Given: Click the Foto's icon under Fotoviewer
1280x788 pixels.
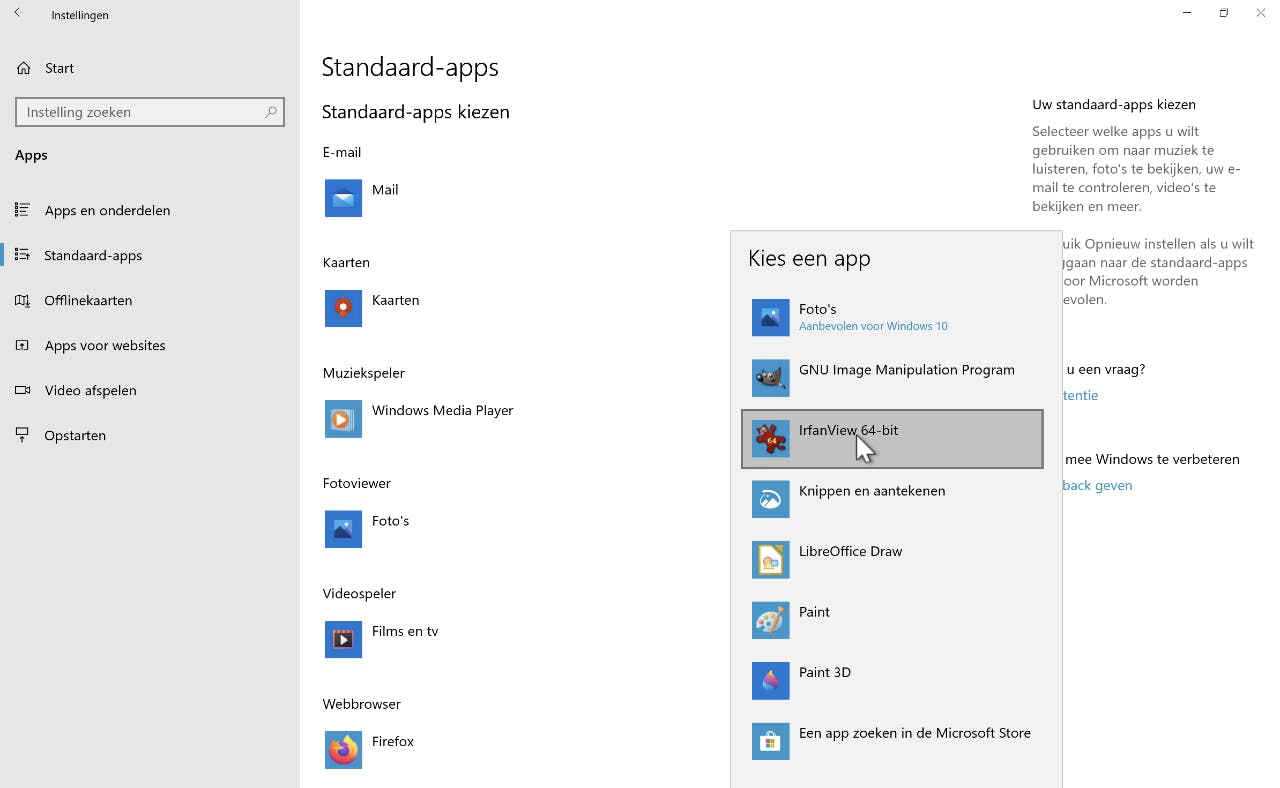Looking at the screenshot, I should click(343, 529).
